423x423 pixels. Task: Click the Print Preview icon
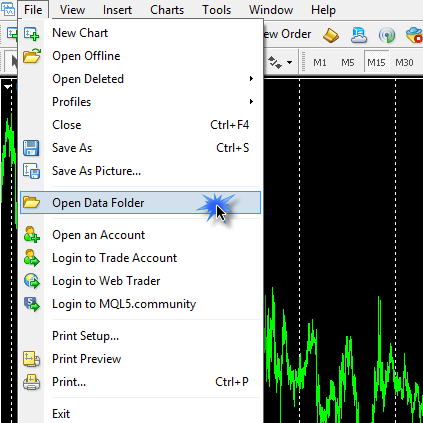pyautogui.click(x=32, y=359)
